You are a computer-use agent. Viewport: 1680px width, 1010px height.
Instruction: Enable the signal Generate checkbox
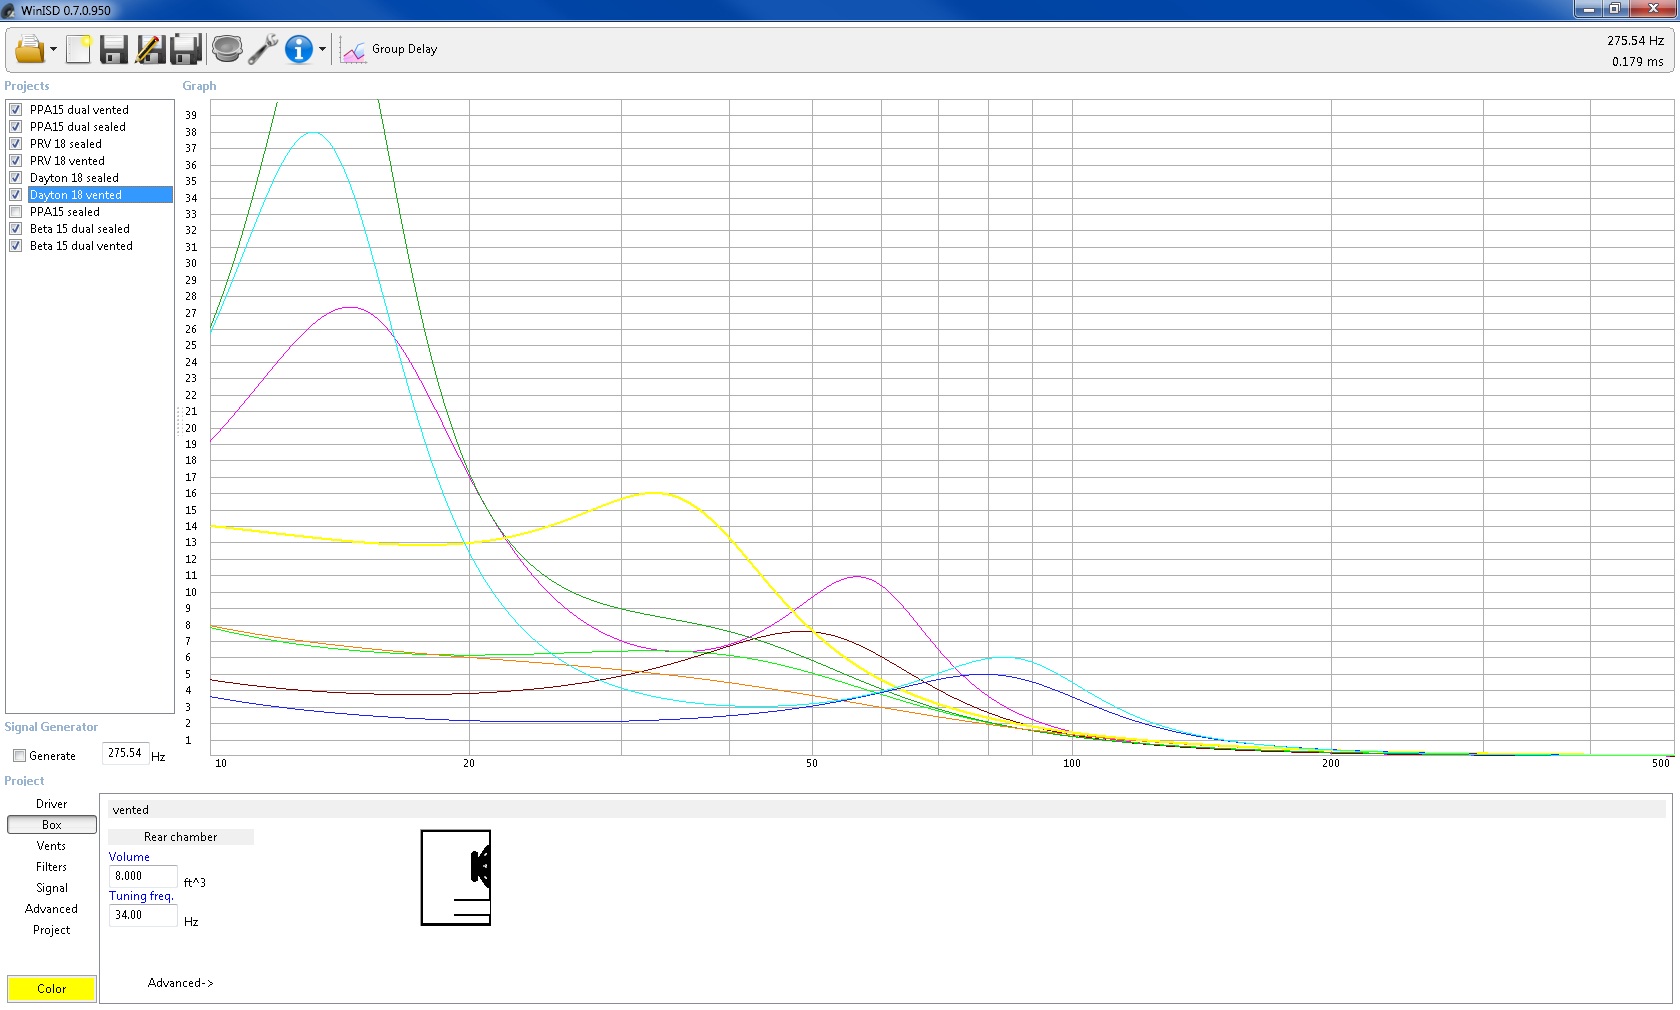click(x=19, y=756)
